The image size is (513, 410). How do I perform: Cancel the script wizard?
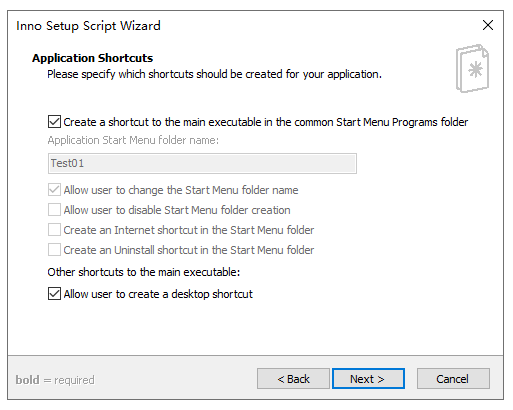pyautogui.click(x=453, y=379)
